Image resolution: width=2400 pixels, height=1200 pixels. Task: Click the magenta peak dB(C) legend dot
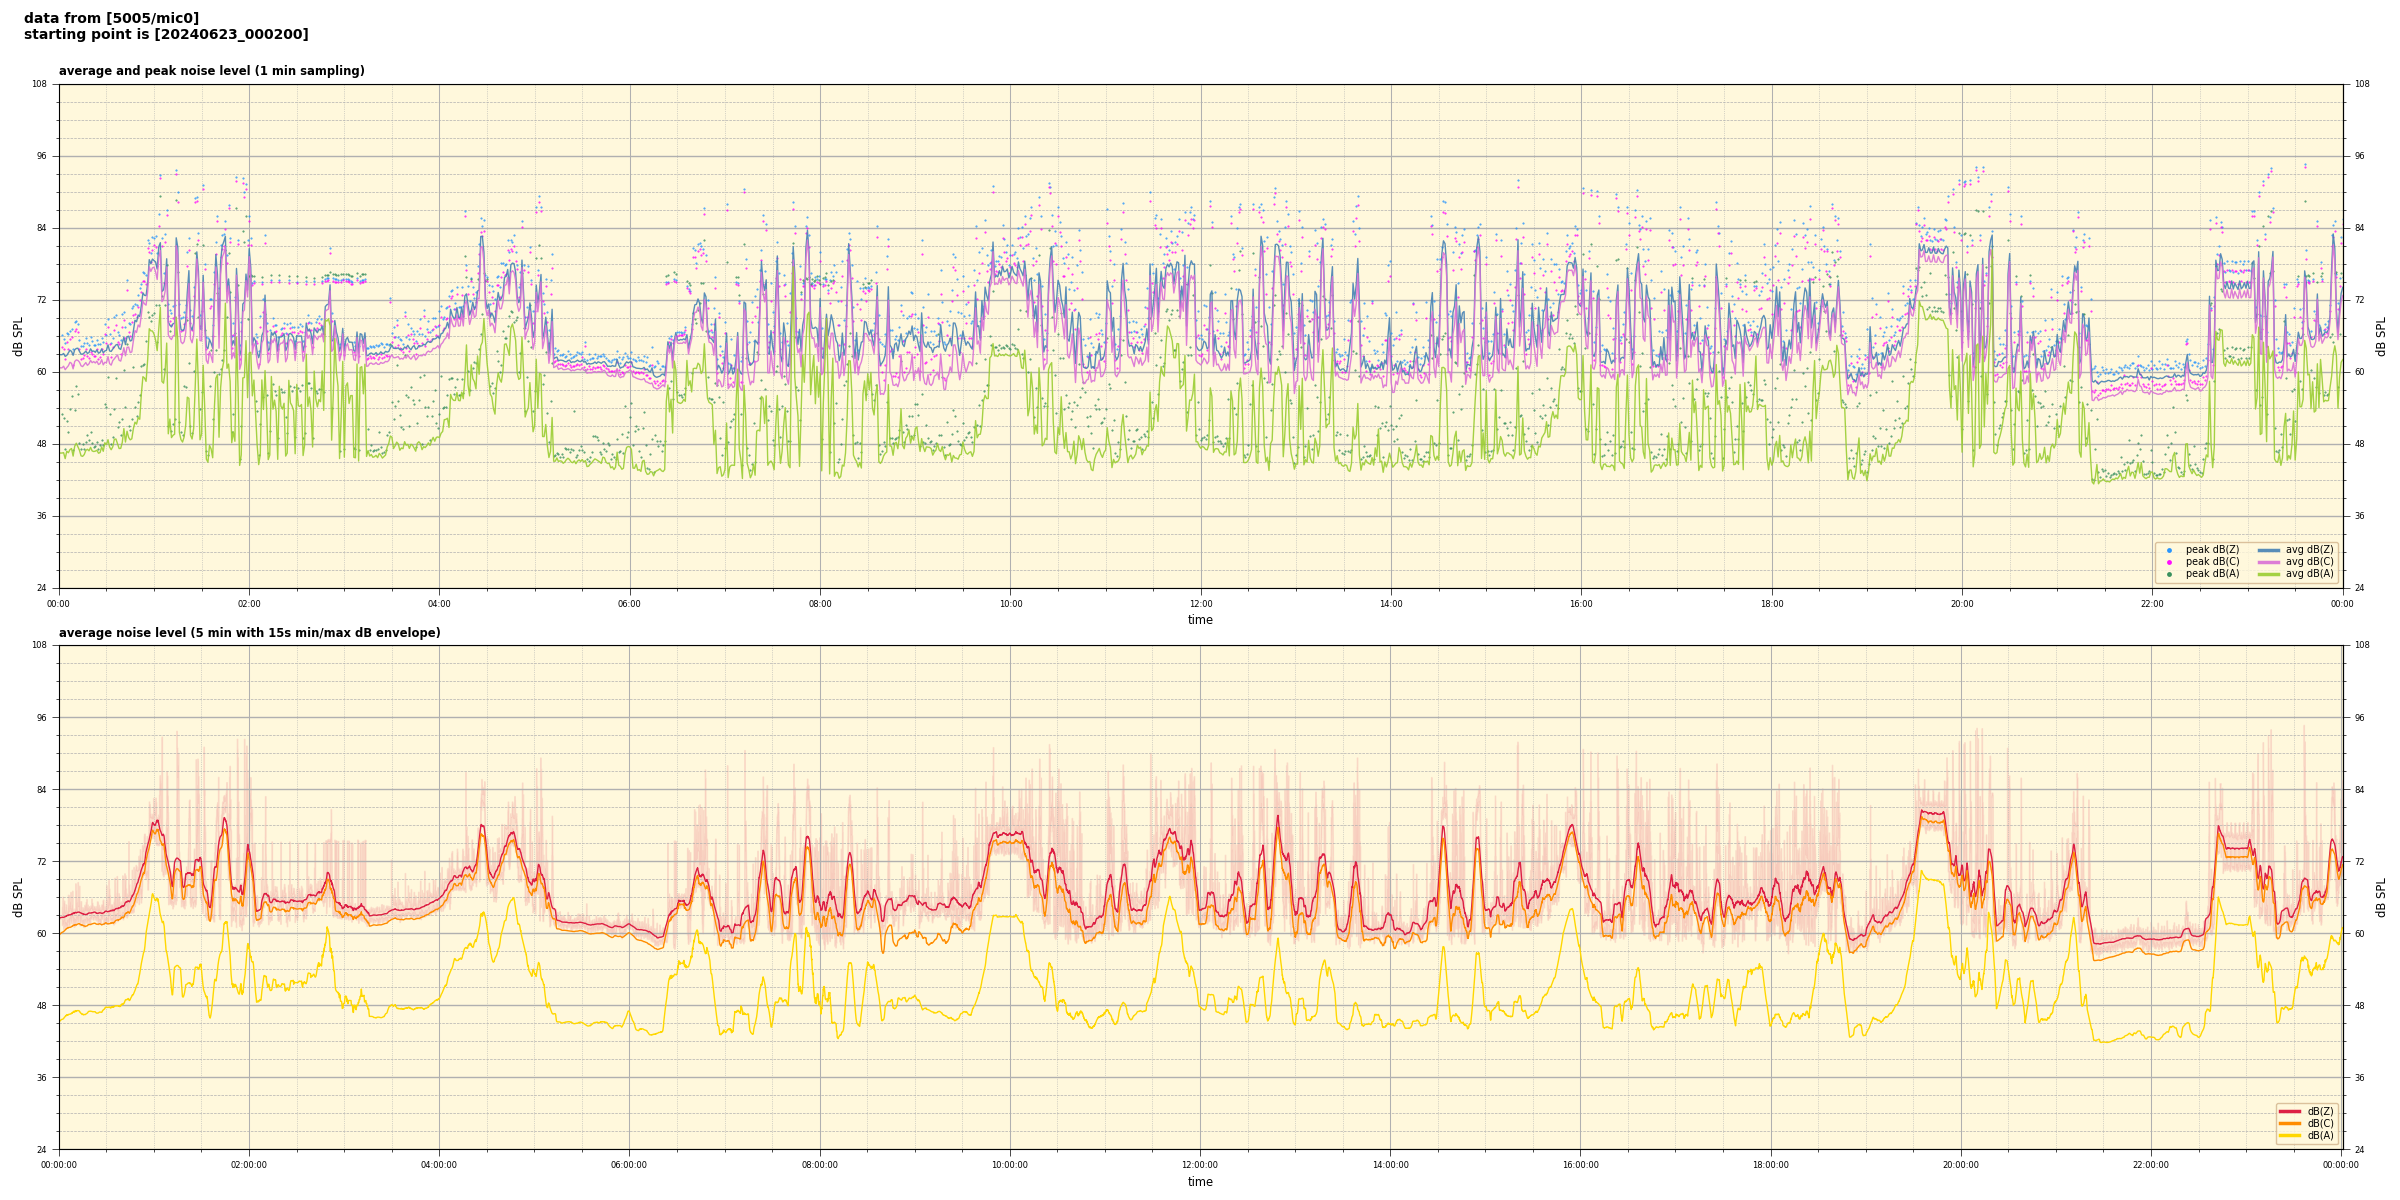click(x=2169, y=562)
